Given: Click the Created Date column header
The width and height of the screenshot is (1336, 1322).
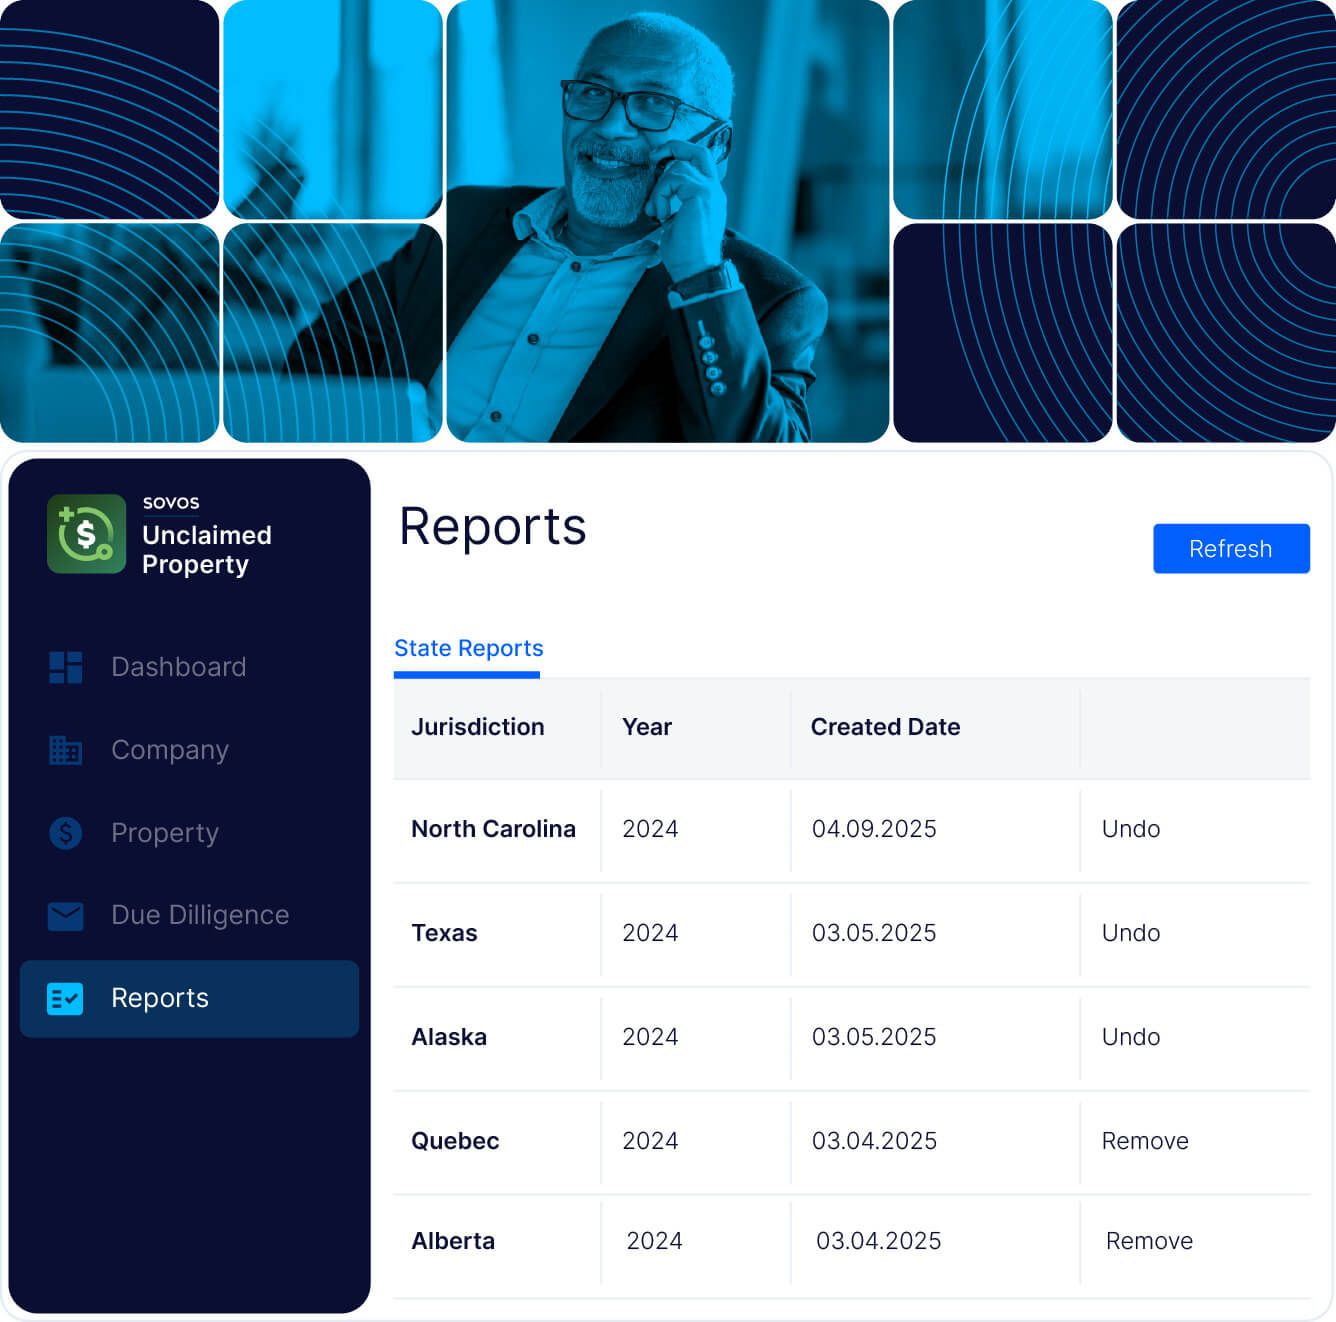Looking at the screenshot, I should [885, 727].
